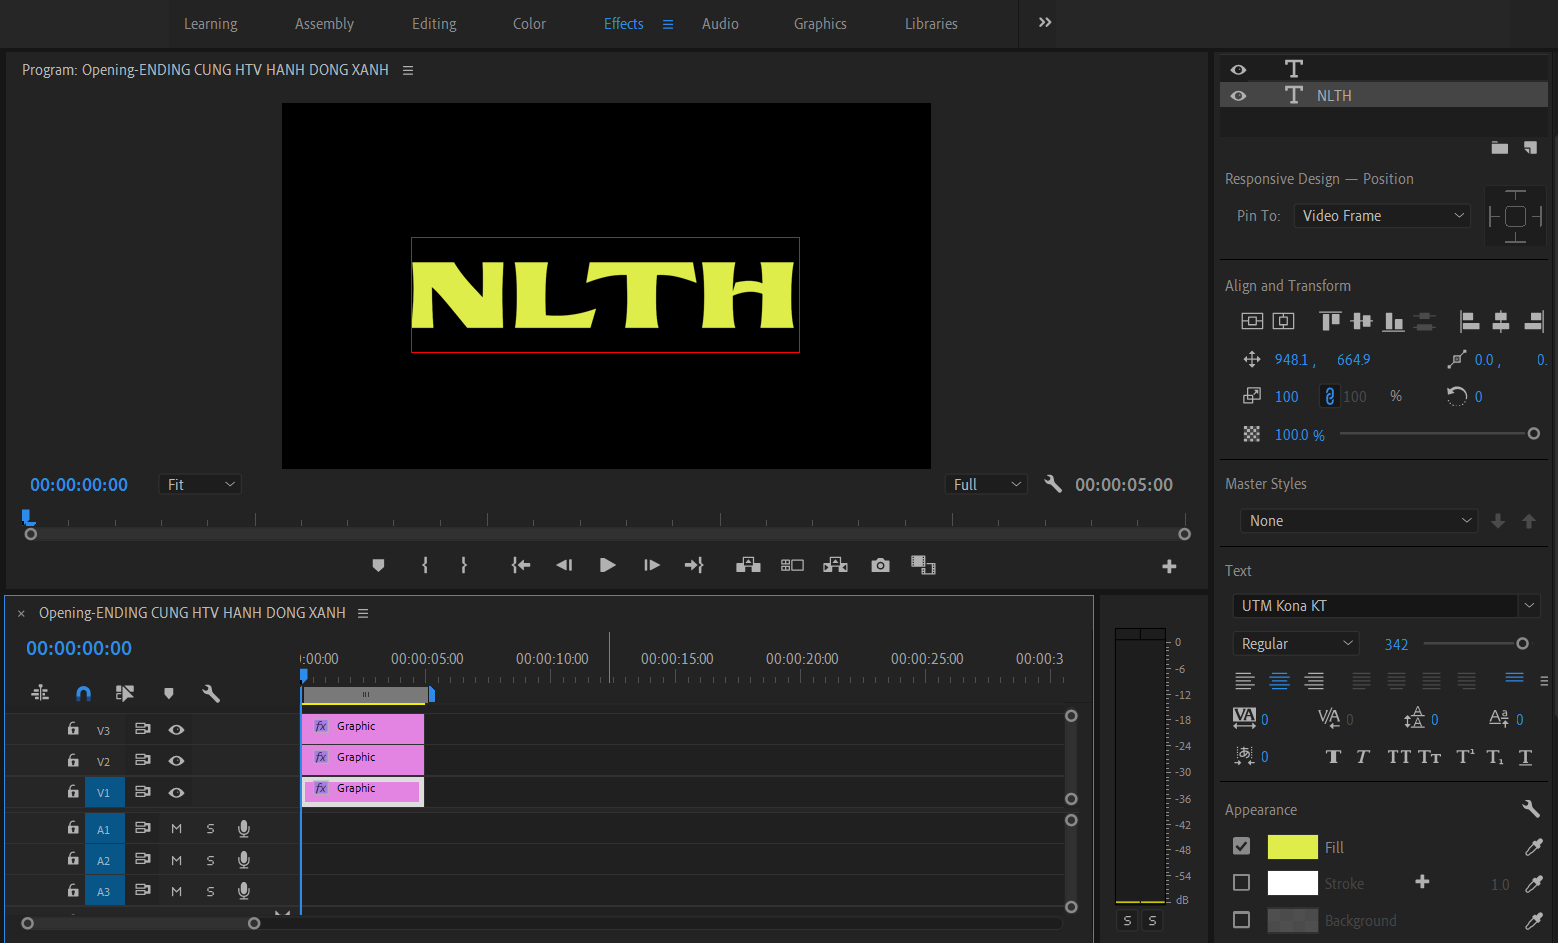Add a marker in the Program monitor
Viewport: 1558px width, 943px height.
(378, 565)
